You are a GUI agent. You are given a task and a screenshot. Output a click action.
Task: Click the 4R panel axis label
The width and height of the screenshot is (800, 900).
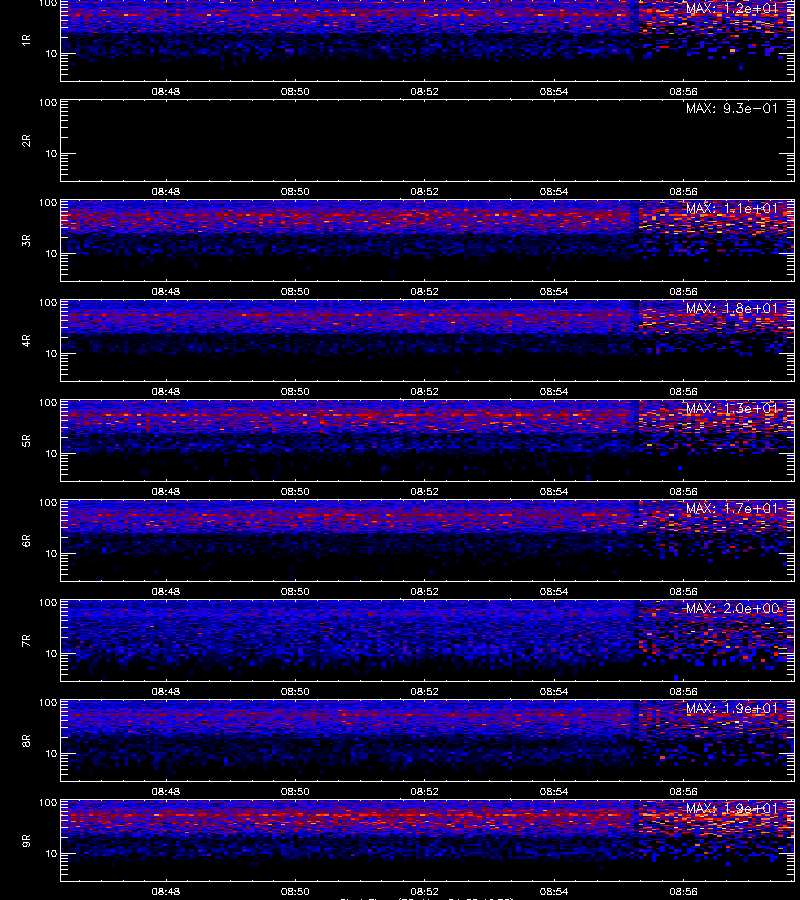pos(26,340)
